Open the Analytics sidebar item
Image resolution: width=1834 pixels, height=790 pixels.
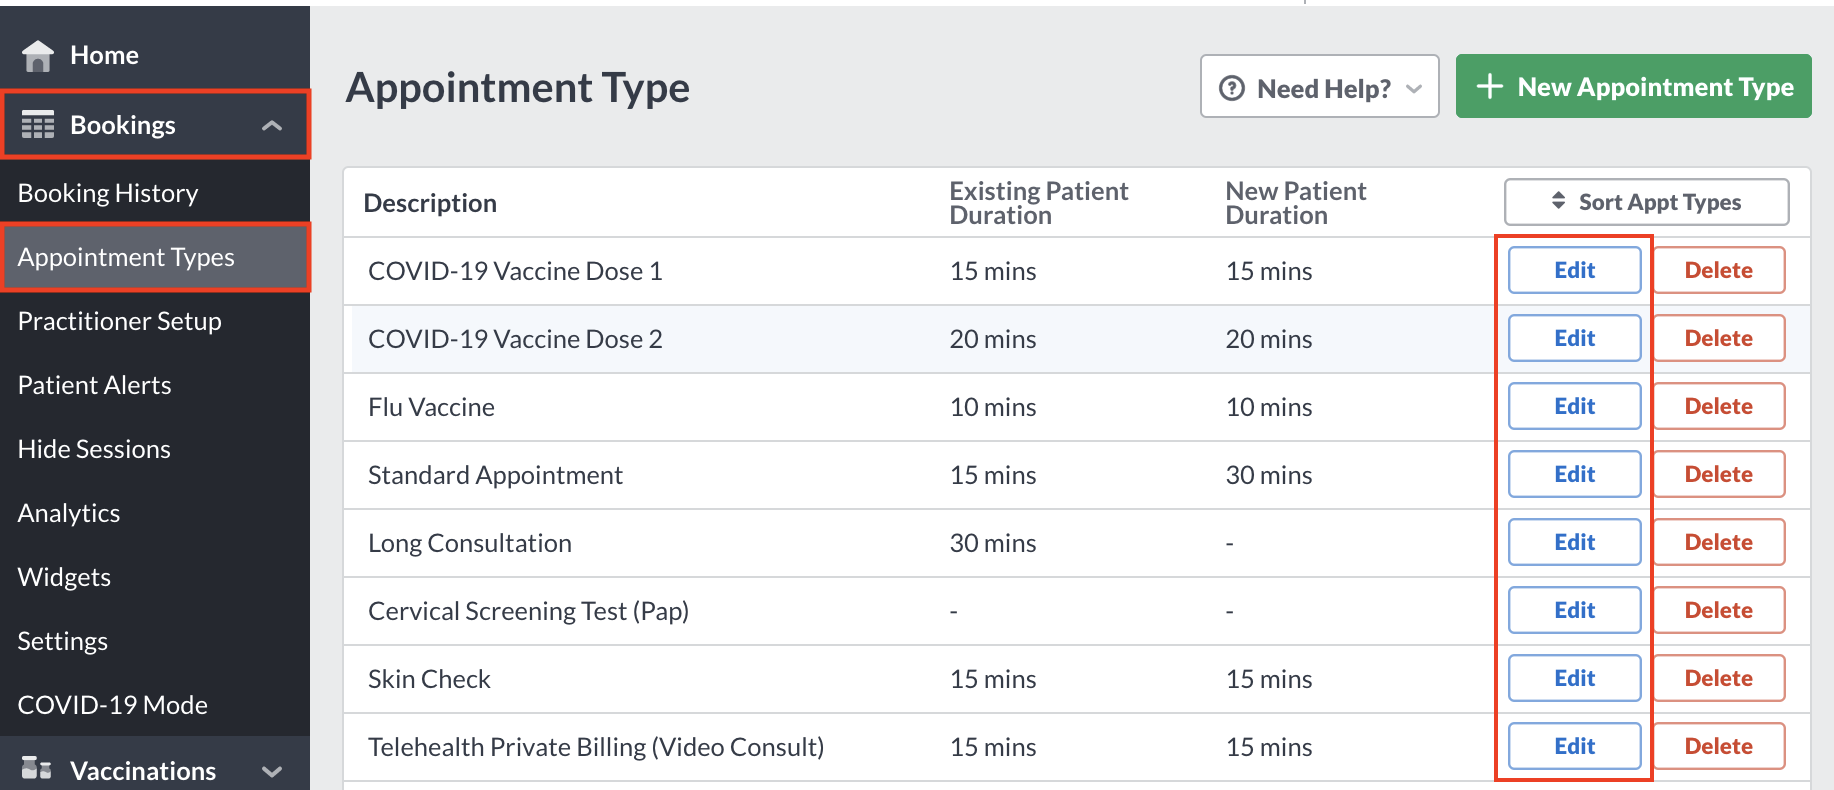tap(69, 513)
